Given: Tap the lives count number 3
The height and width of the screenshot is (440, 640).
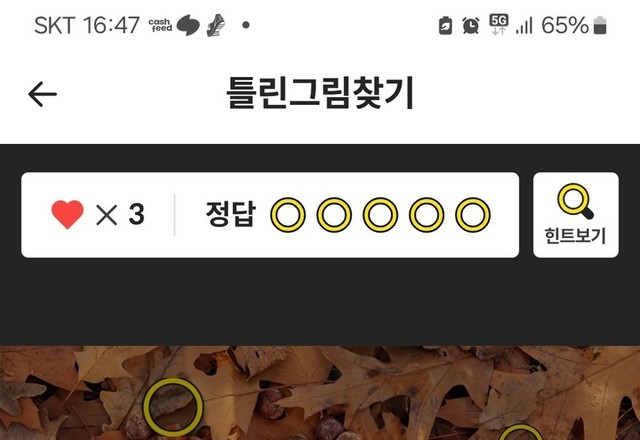Looking at the screenshot, I should point(136,214).
